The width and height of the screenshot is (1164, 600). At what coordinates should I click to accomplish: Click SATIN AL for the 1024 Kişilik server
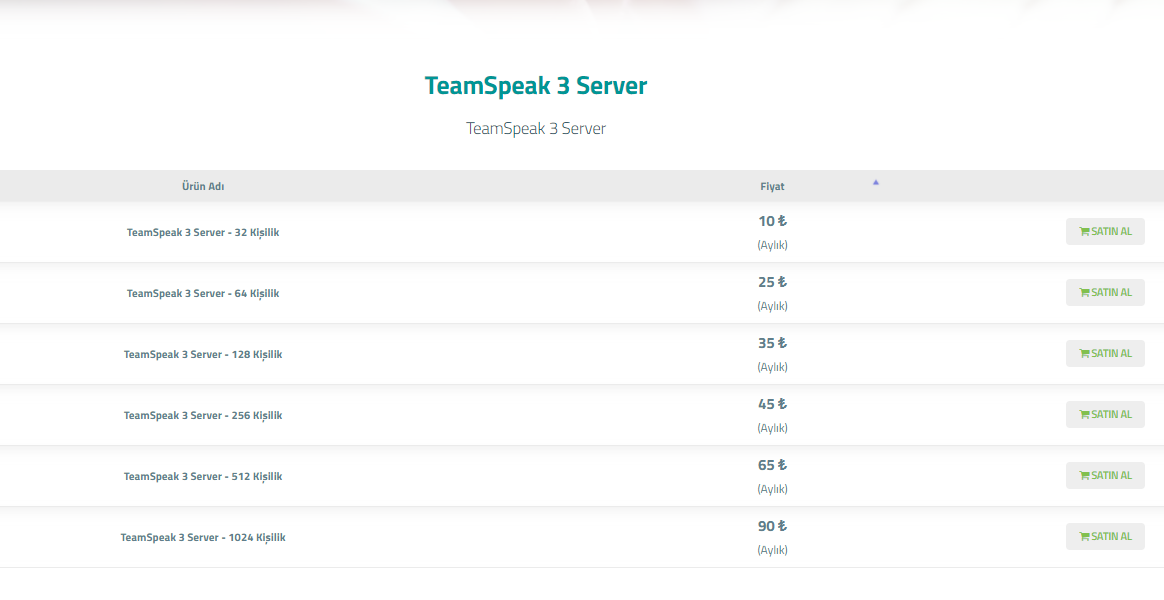click(x=1105, y=536)
